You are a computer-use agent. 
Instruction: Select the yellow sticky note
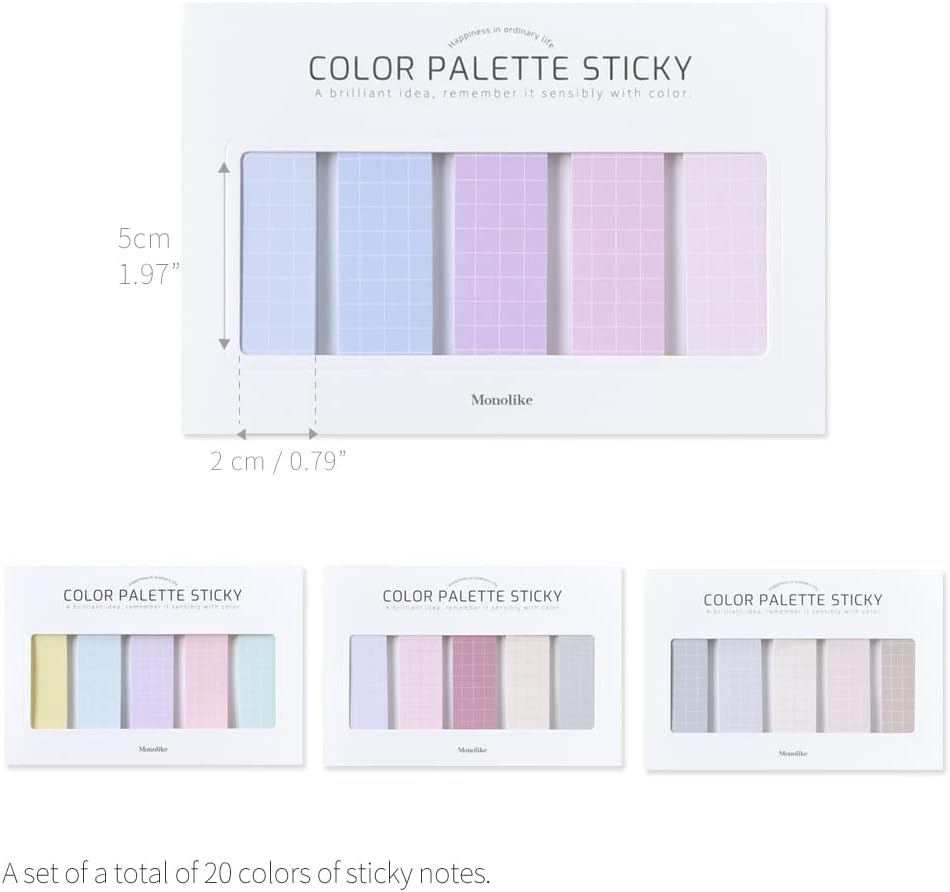point(48,681)
